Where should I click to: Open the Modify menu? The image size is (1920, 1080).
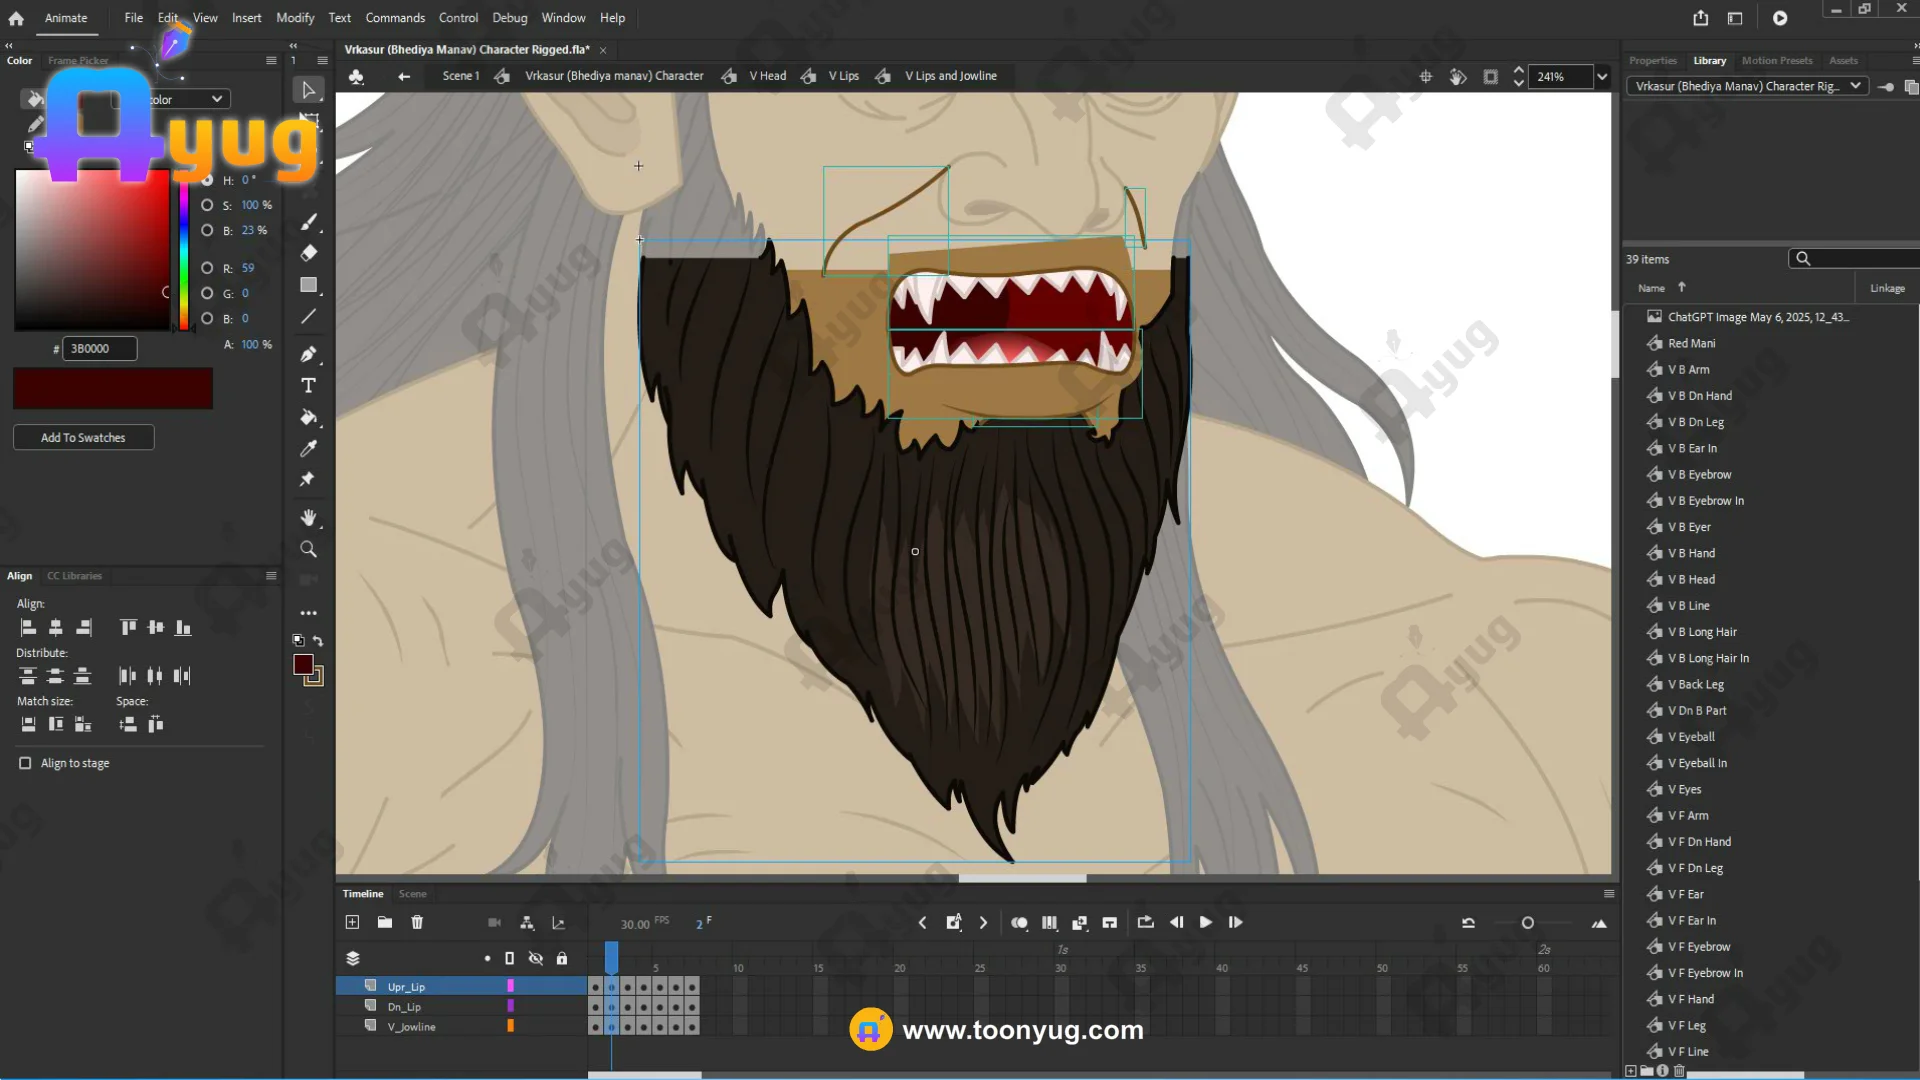(294, 18)
